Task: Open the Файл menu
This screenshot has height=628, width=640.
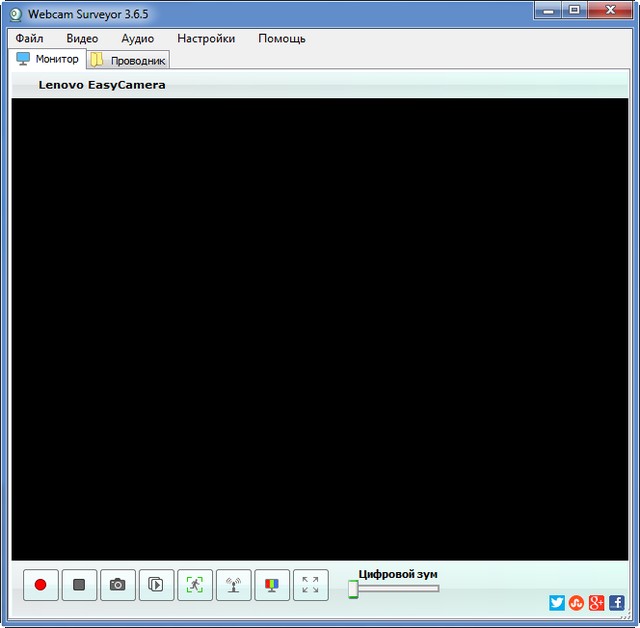Action: [30, 38]
